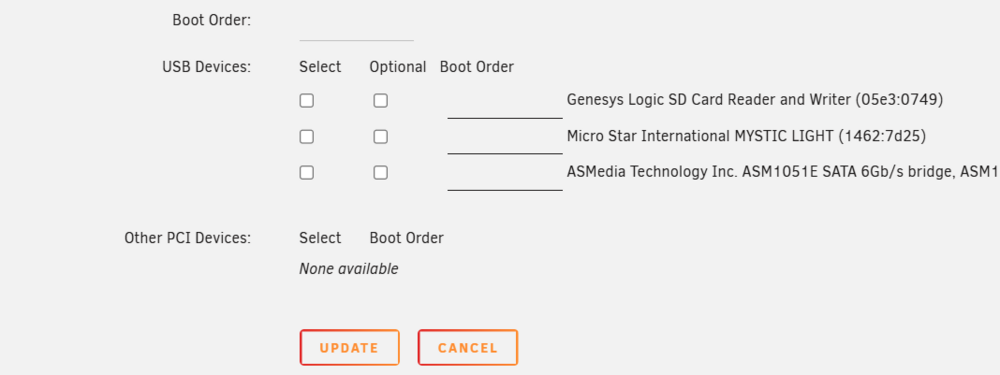Click the CANCEL button
The image size is (1000, 375).
point(468,348)
